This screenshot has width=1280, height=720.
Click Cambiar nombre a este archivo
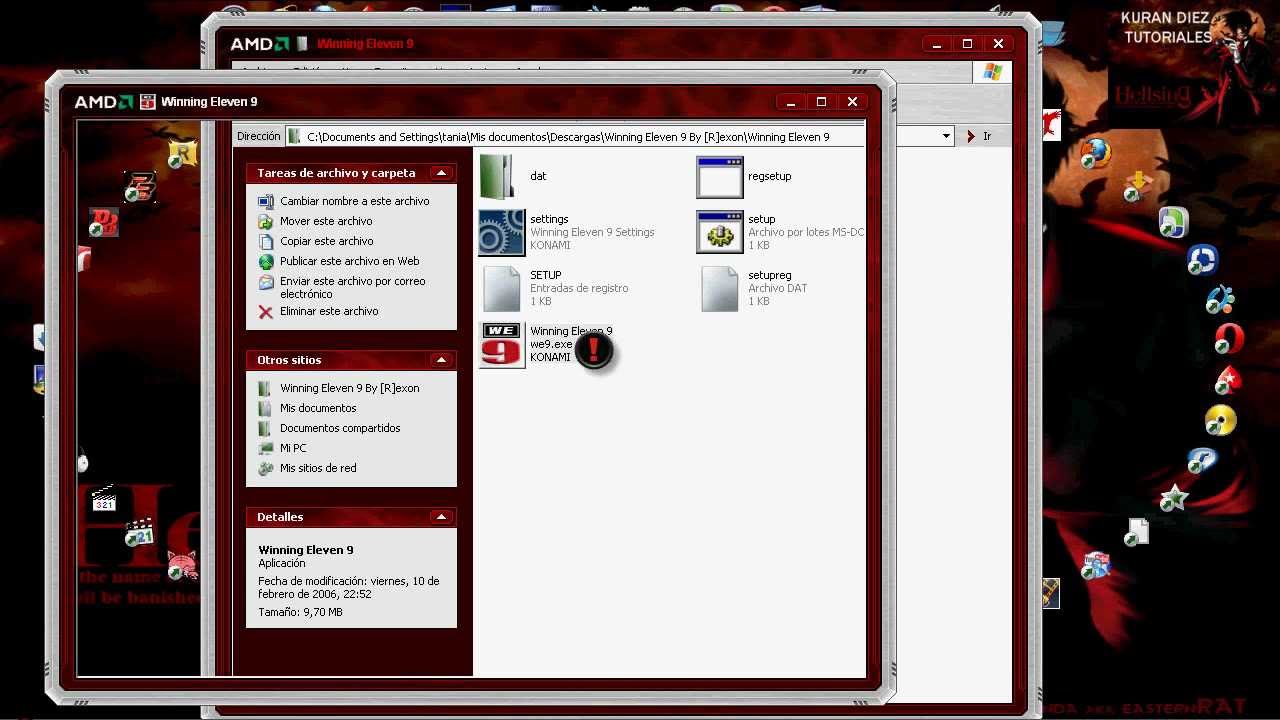pyautogui.click(x=354, y=201)
